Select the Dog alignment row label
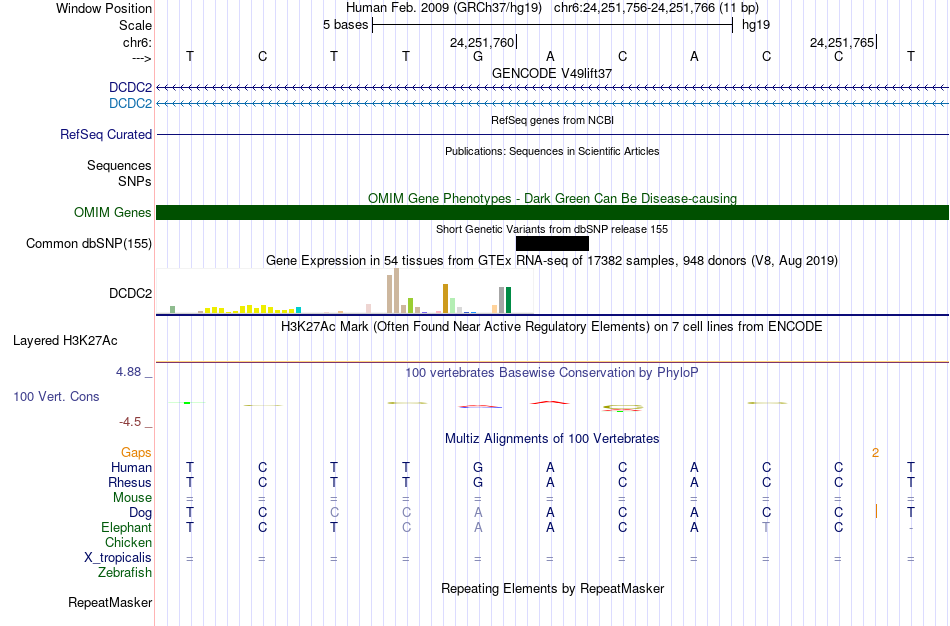 tap(141, 513)
